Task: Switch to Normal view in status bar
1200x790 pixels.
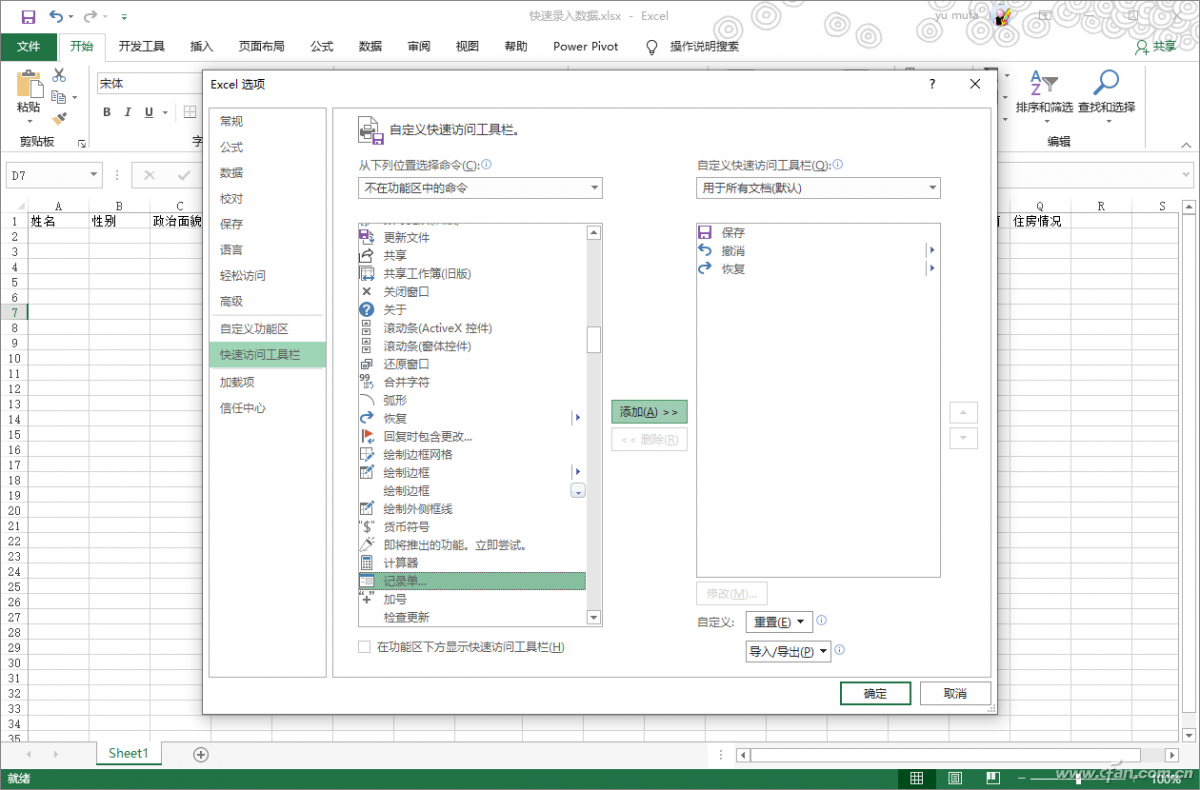Action: [916, 777]
